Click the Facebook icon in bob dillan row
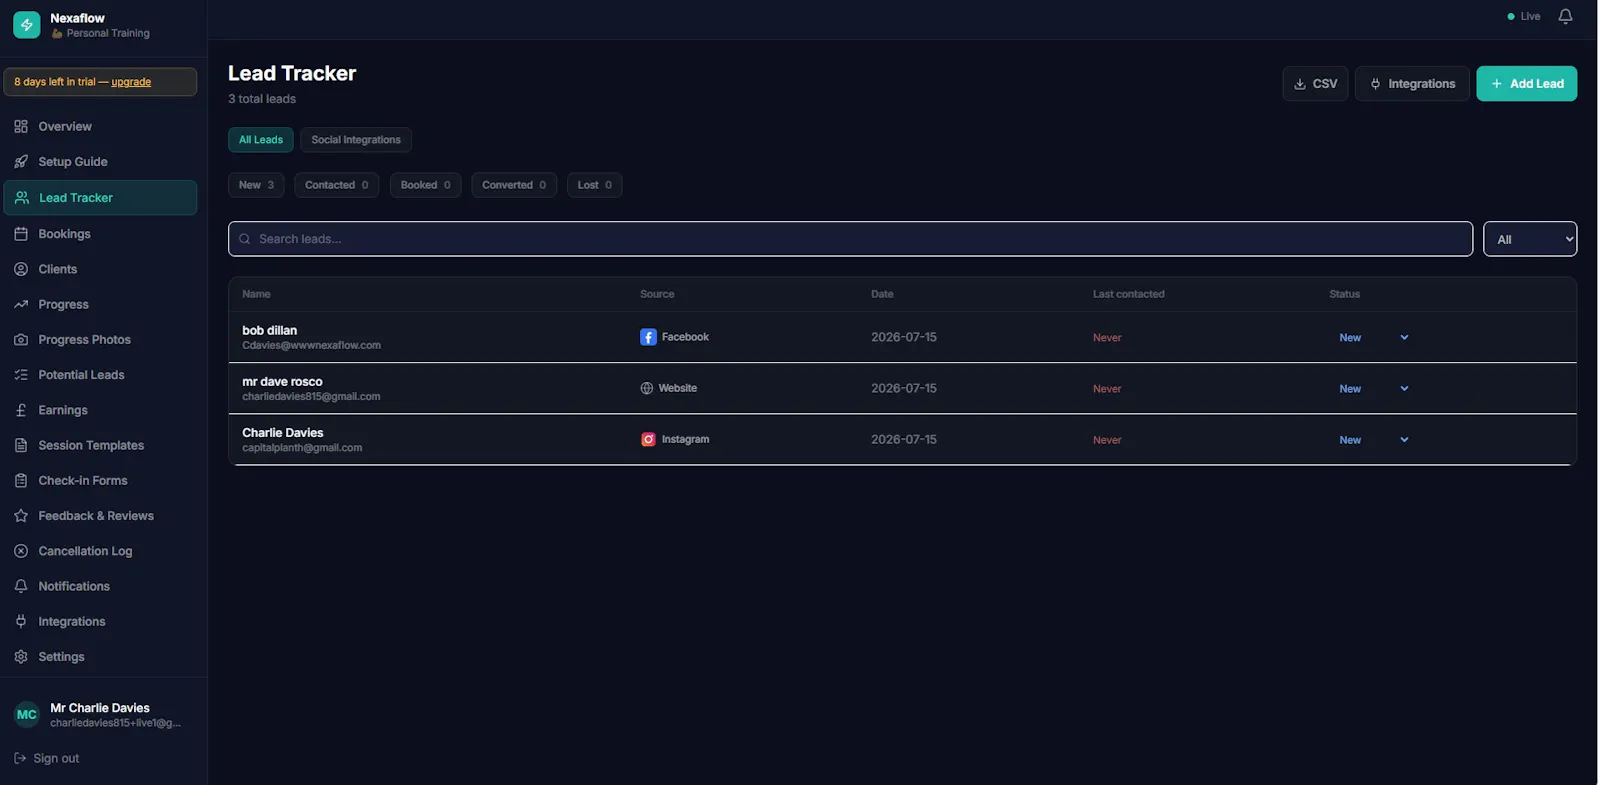1600x785 pixels. pos(648,337)
